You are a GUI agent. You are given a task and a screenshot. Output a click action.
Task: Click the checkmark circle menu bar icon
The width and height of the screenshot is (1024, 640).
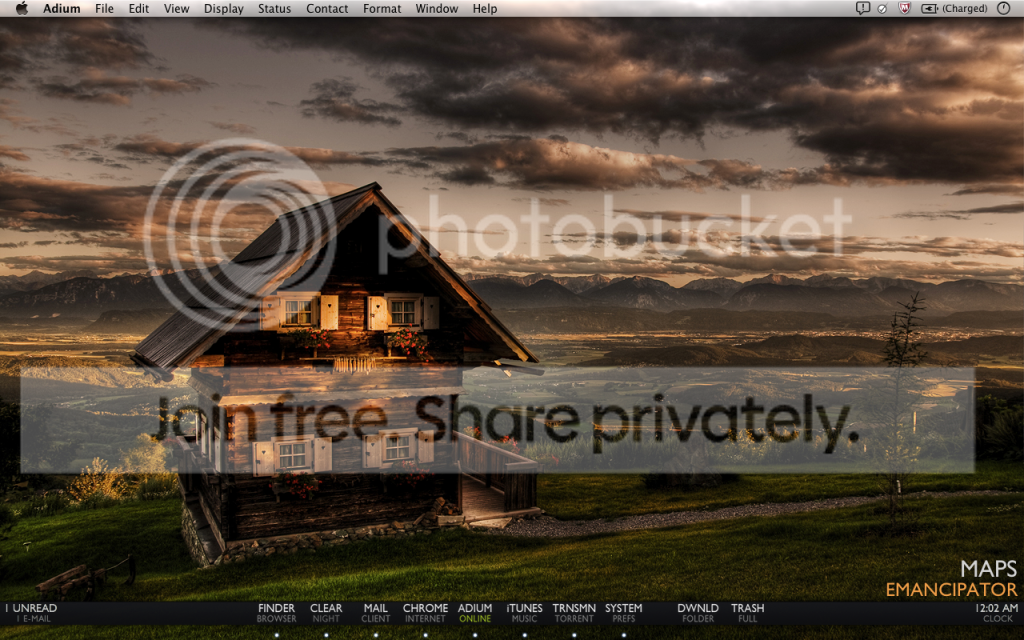click(882, 9)
